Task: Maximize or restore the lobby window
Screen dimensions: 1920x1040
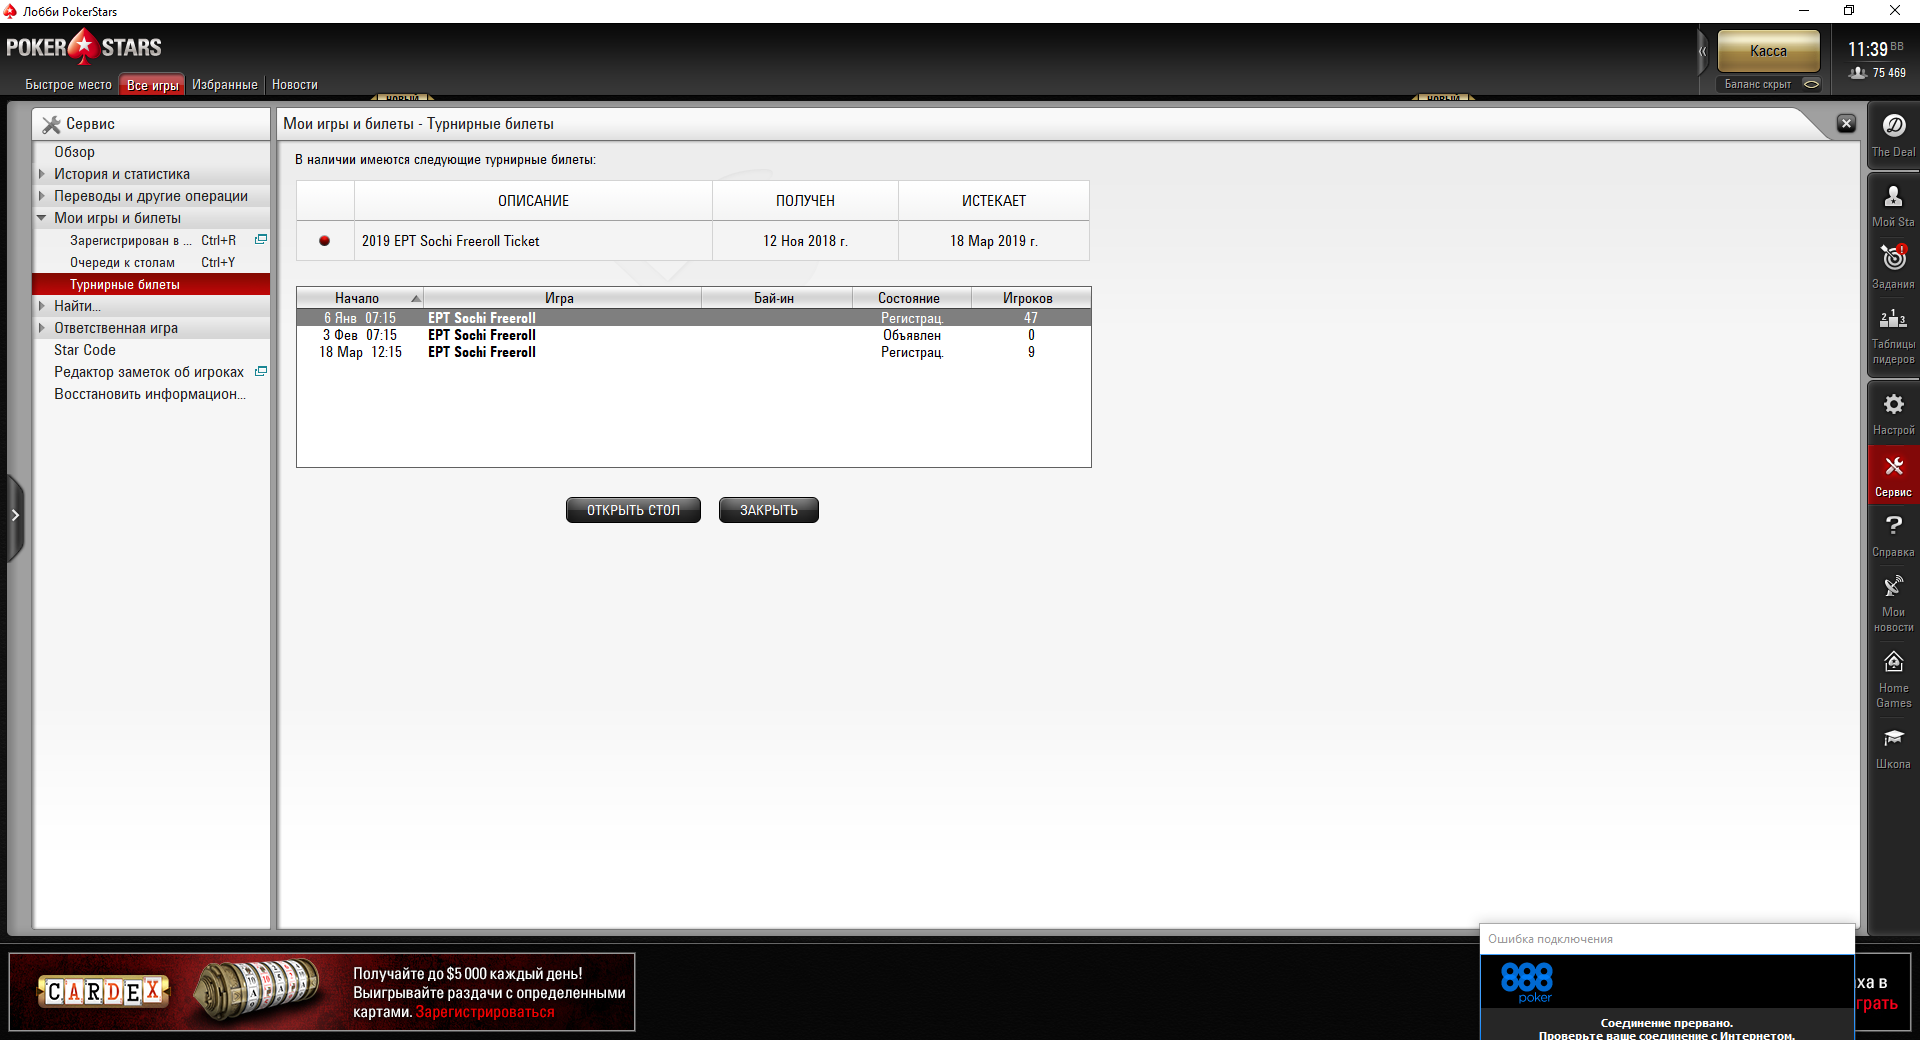Action: [x=1849, y=11]
